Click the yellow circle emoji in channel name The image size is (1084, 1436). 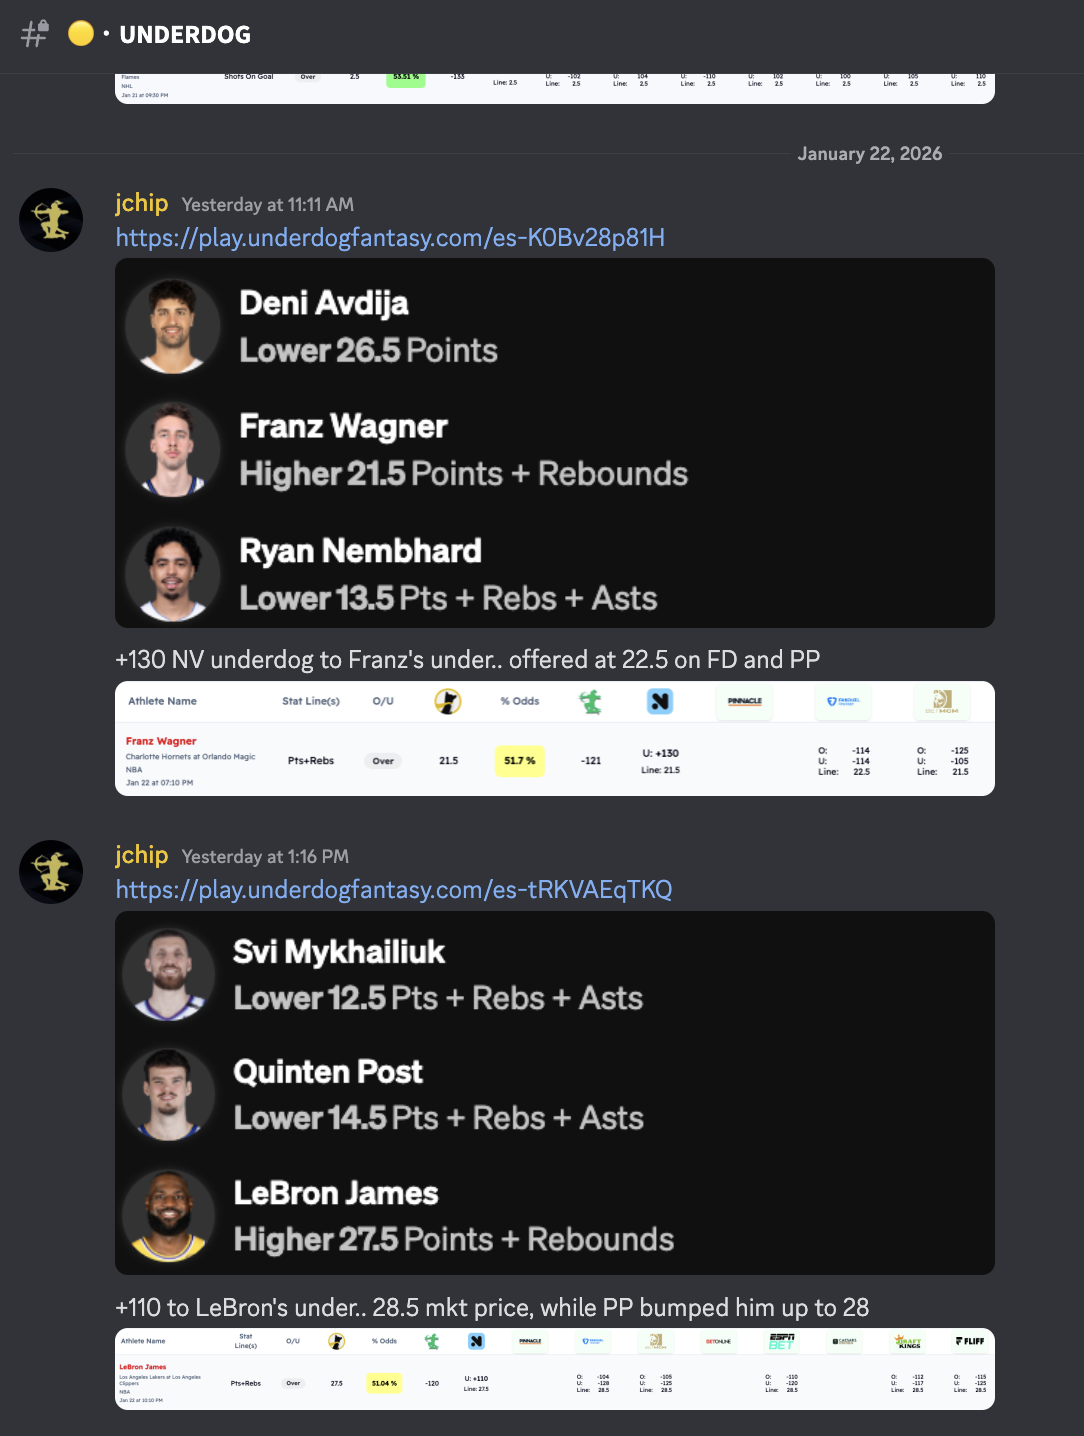pos(81,34)
